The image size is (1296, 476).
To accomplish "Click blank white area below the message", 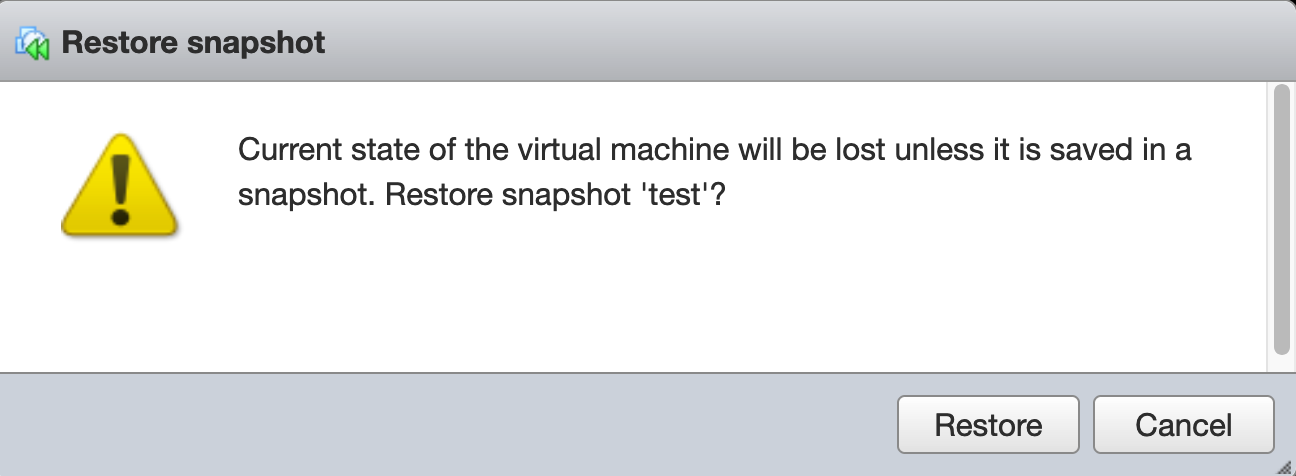I will (700, 300).
